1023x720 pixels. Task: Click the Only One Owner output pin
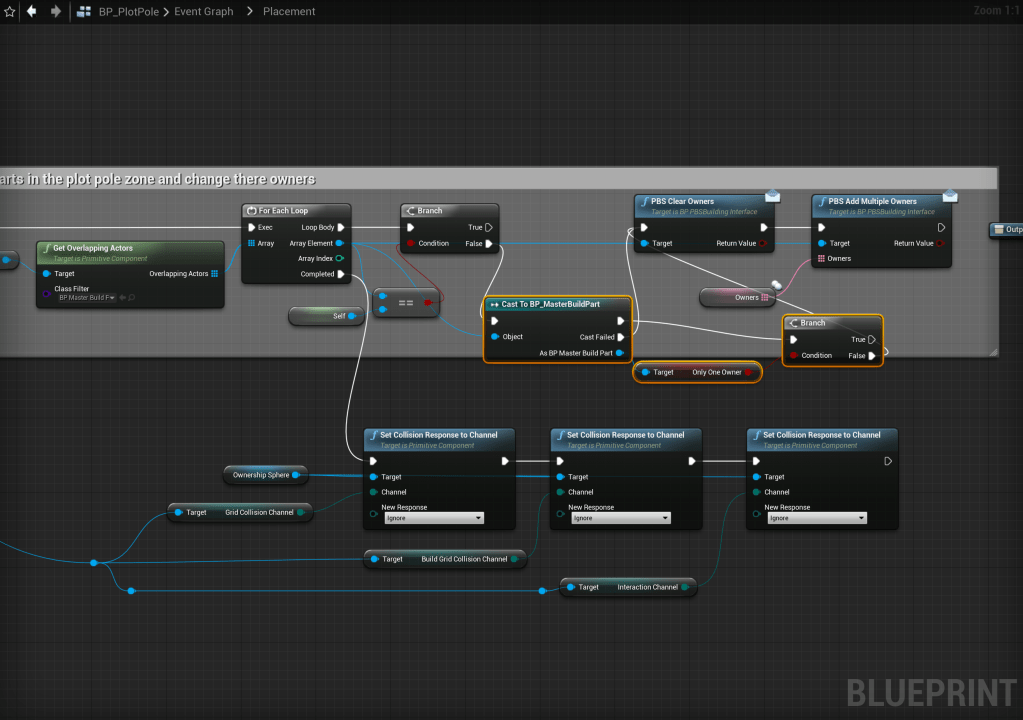pos(749,372)
